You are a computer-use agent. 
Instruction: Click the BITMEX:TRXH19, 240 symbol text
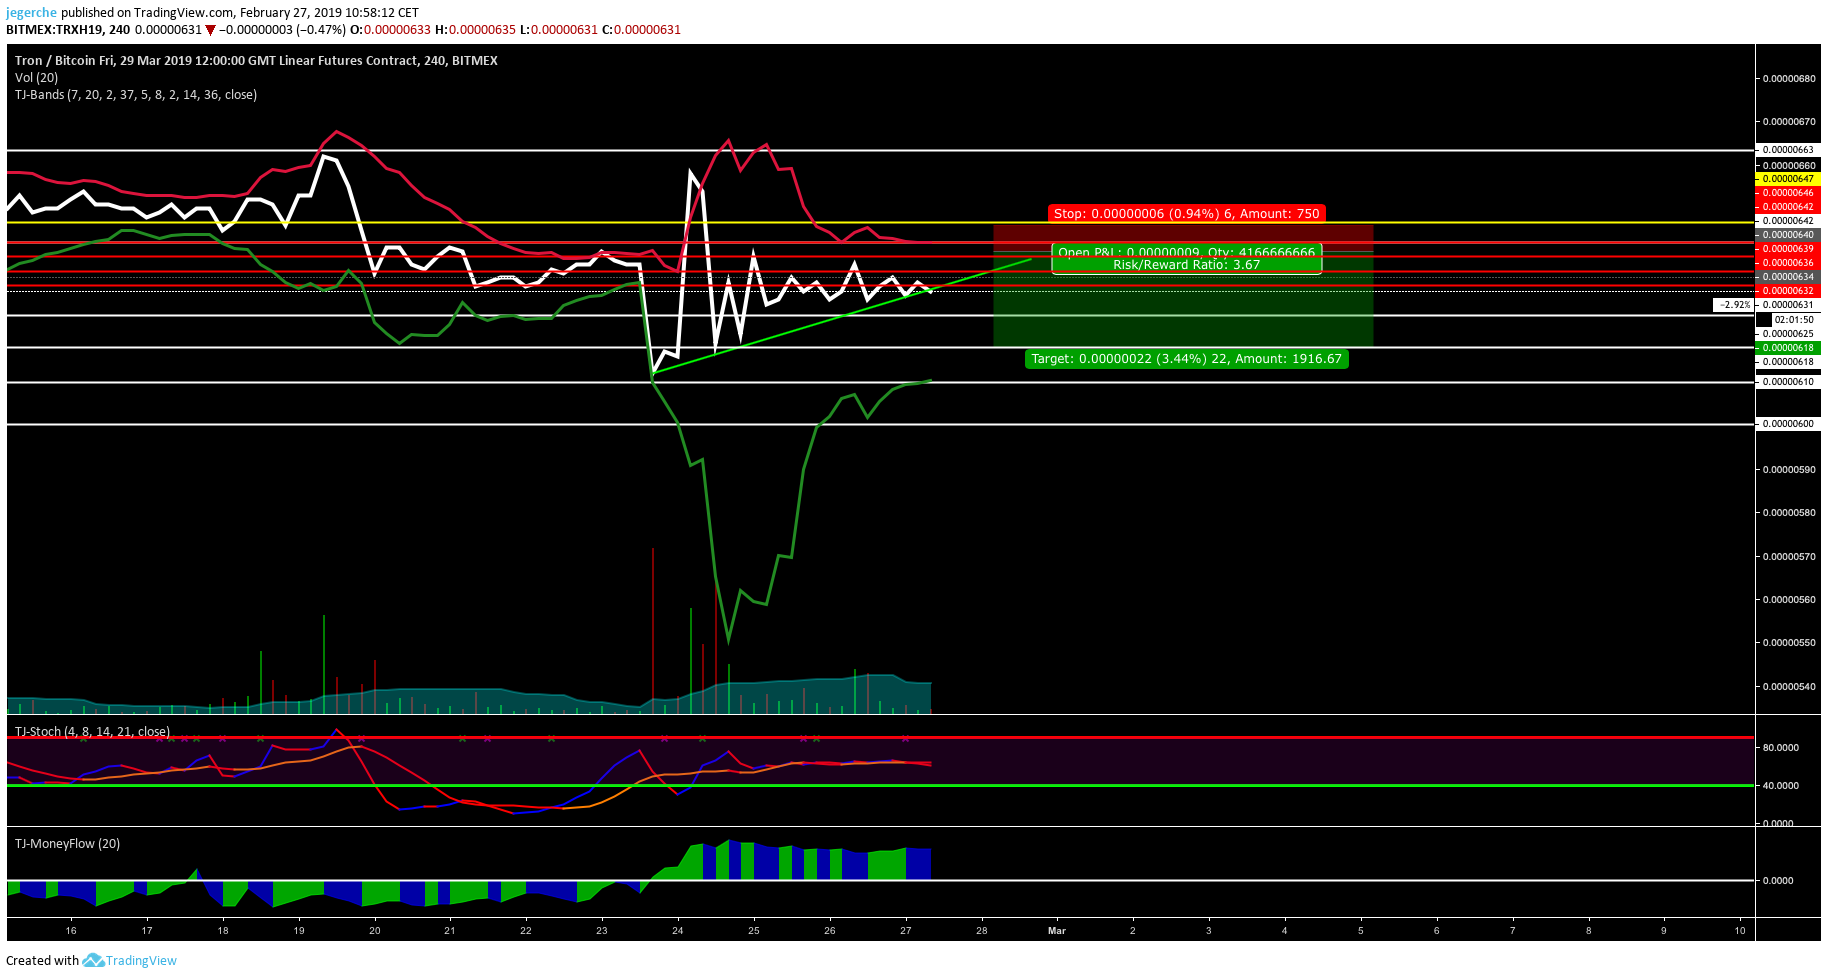(x=68, y=30)
